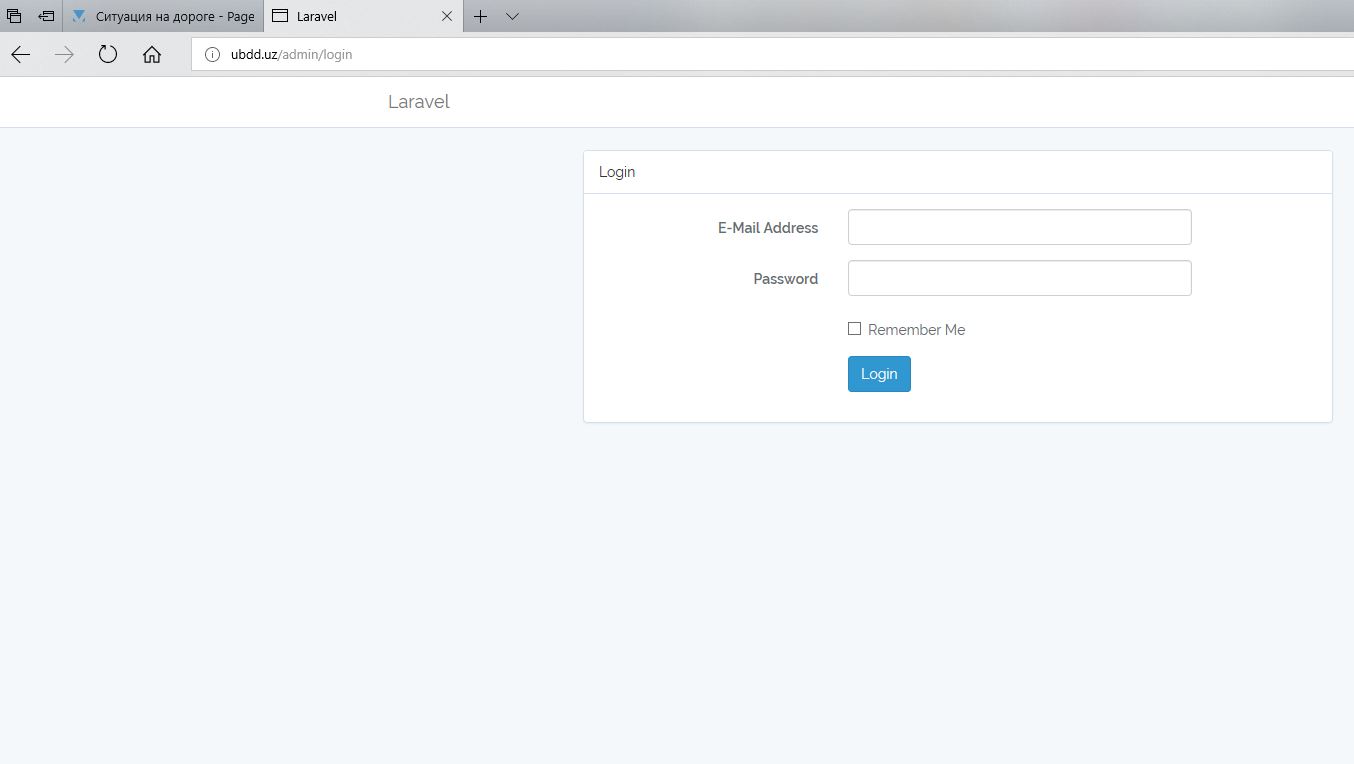The height and width of the screenshot is (764, 1354).
Task: Go back to the previous page
Action: coord(20,55)
